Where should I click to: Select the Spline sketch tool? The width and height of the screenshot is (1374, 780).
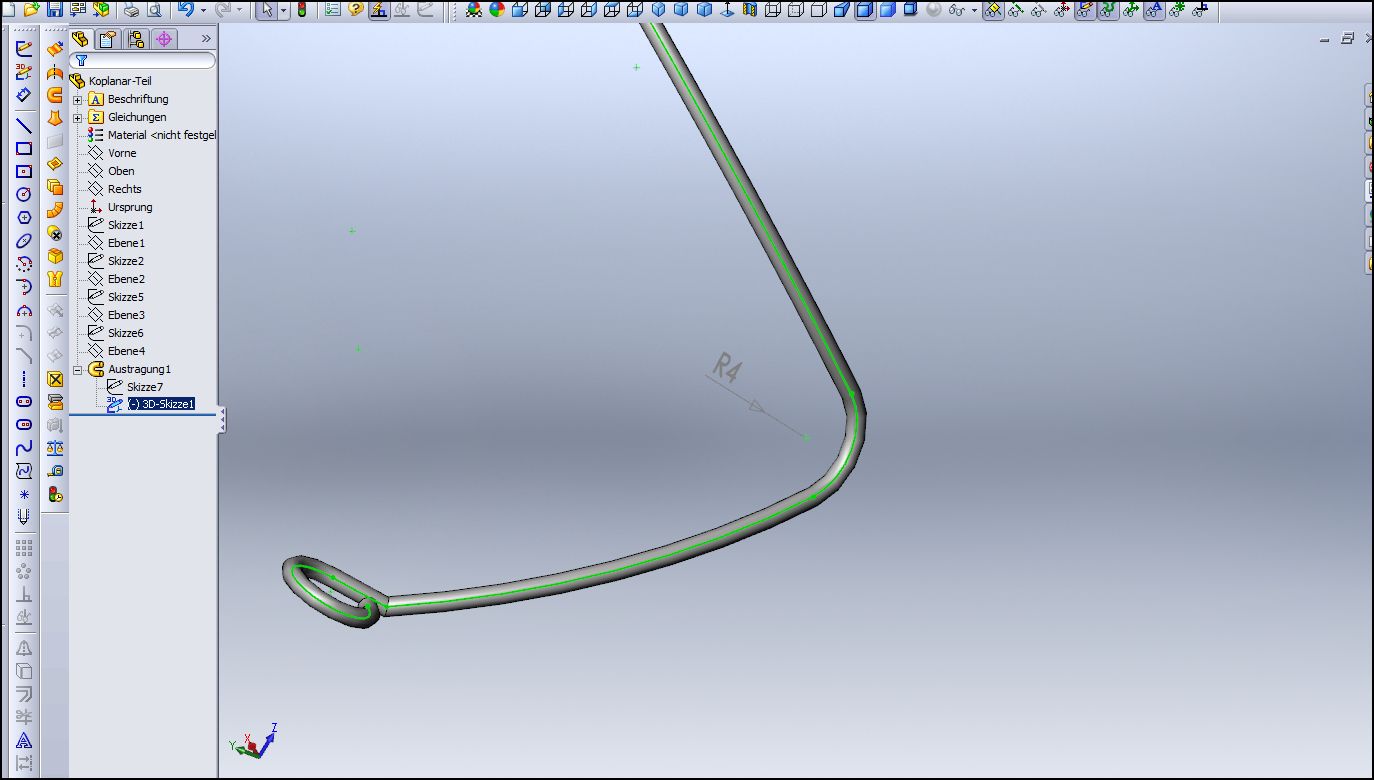[x=24, y=447]
